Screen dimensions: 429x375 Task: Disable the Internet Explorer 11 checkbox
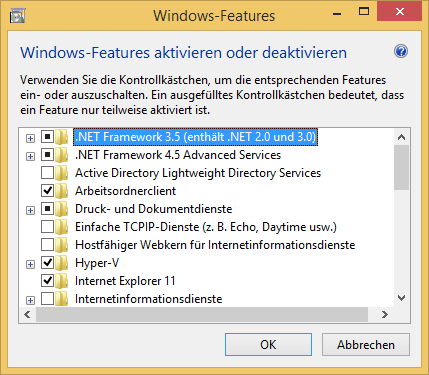tap(47, 281)
